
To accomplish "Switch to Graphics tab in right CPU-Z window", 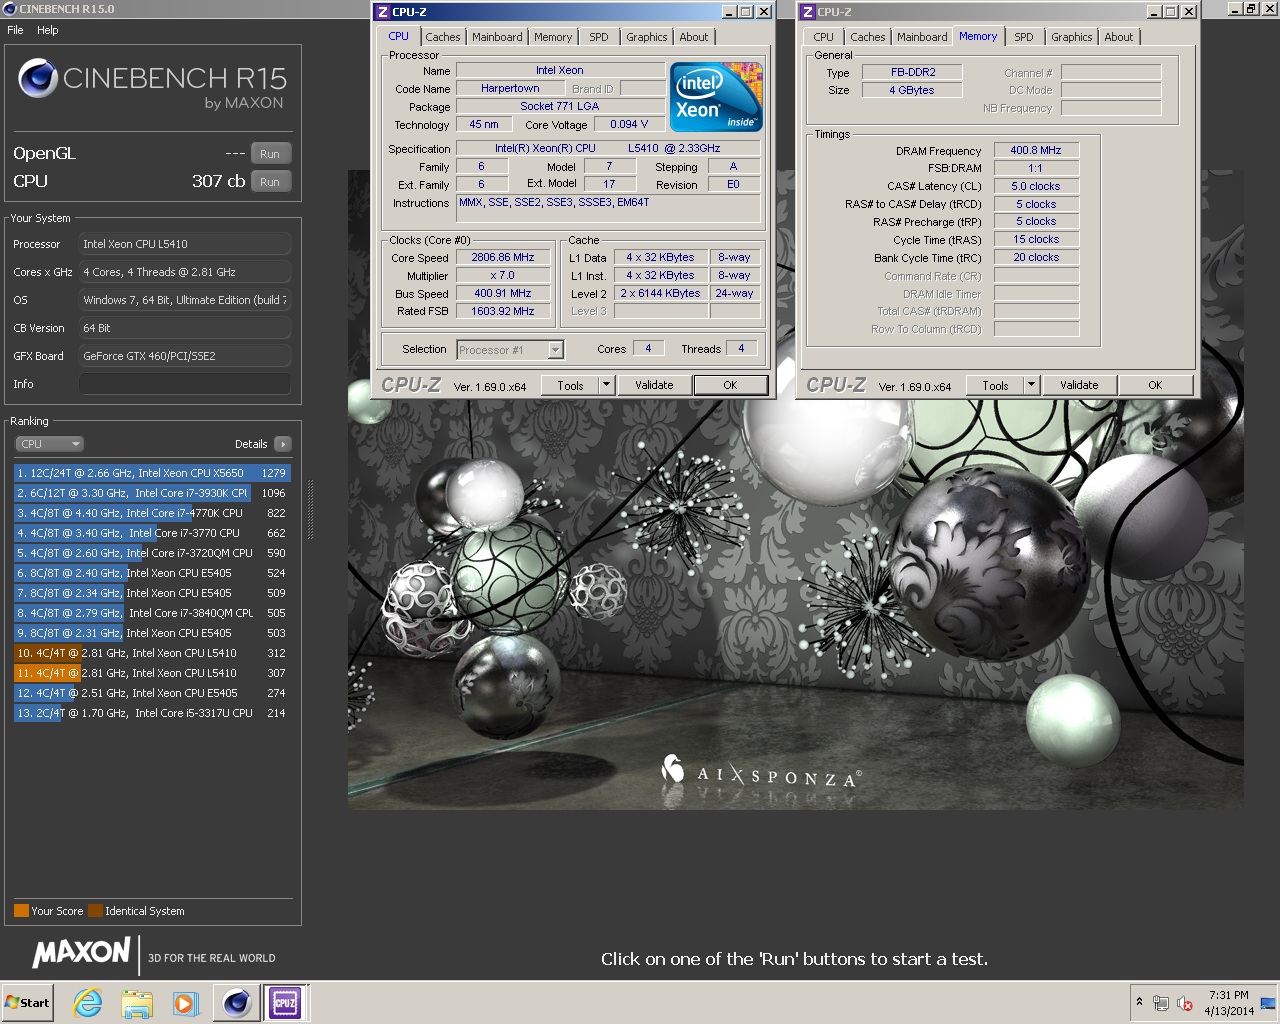I will point(1072,37).
